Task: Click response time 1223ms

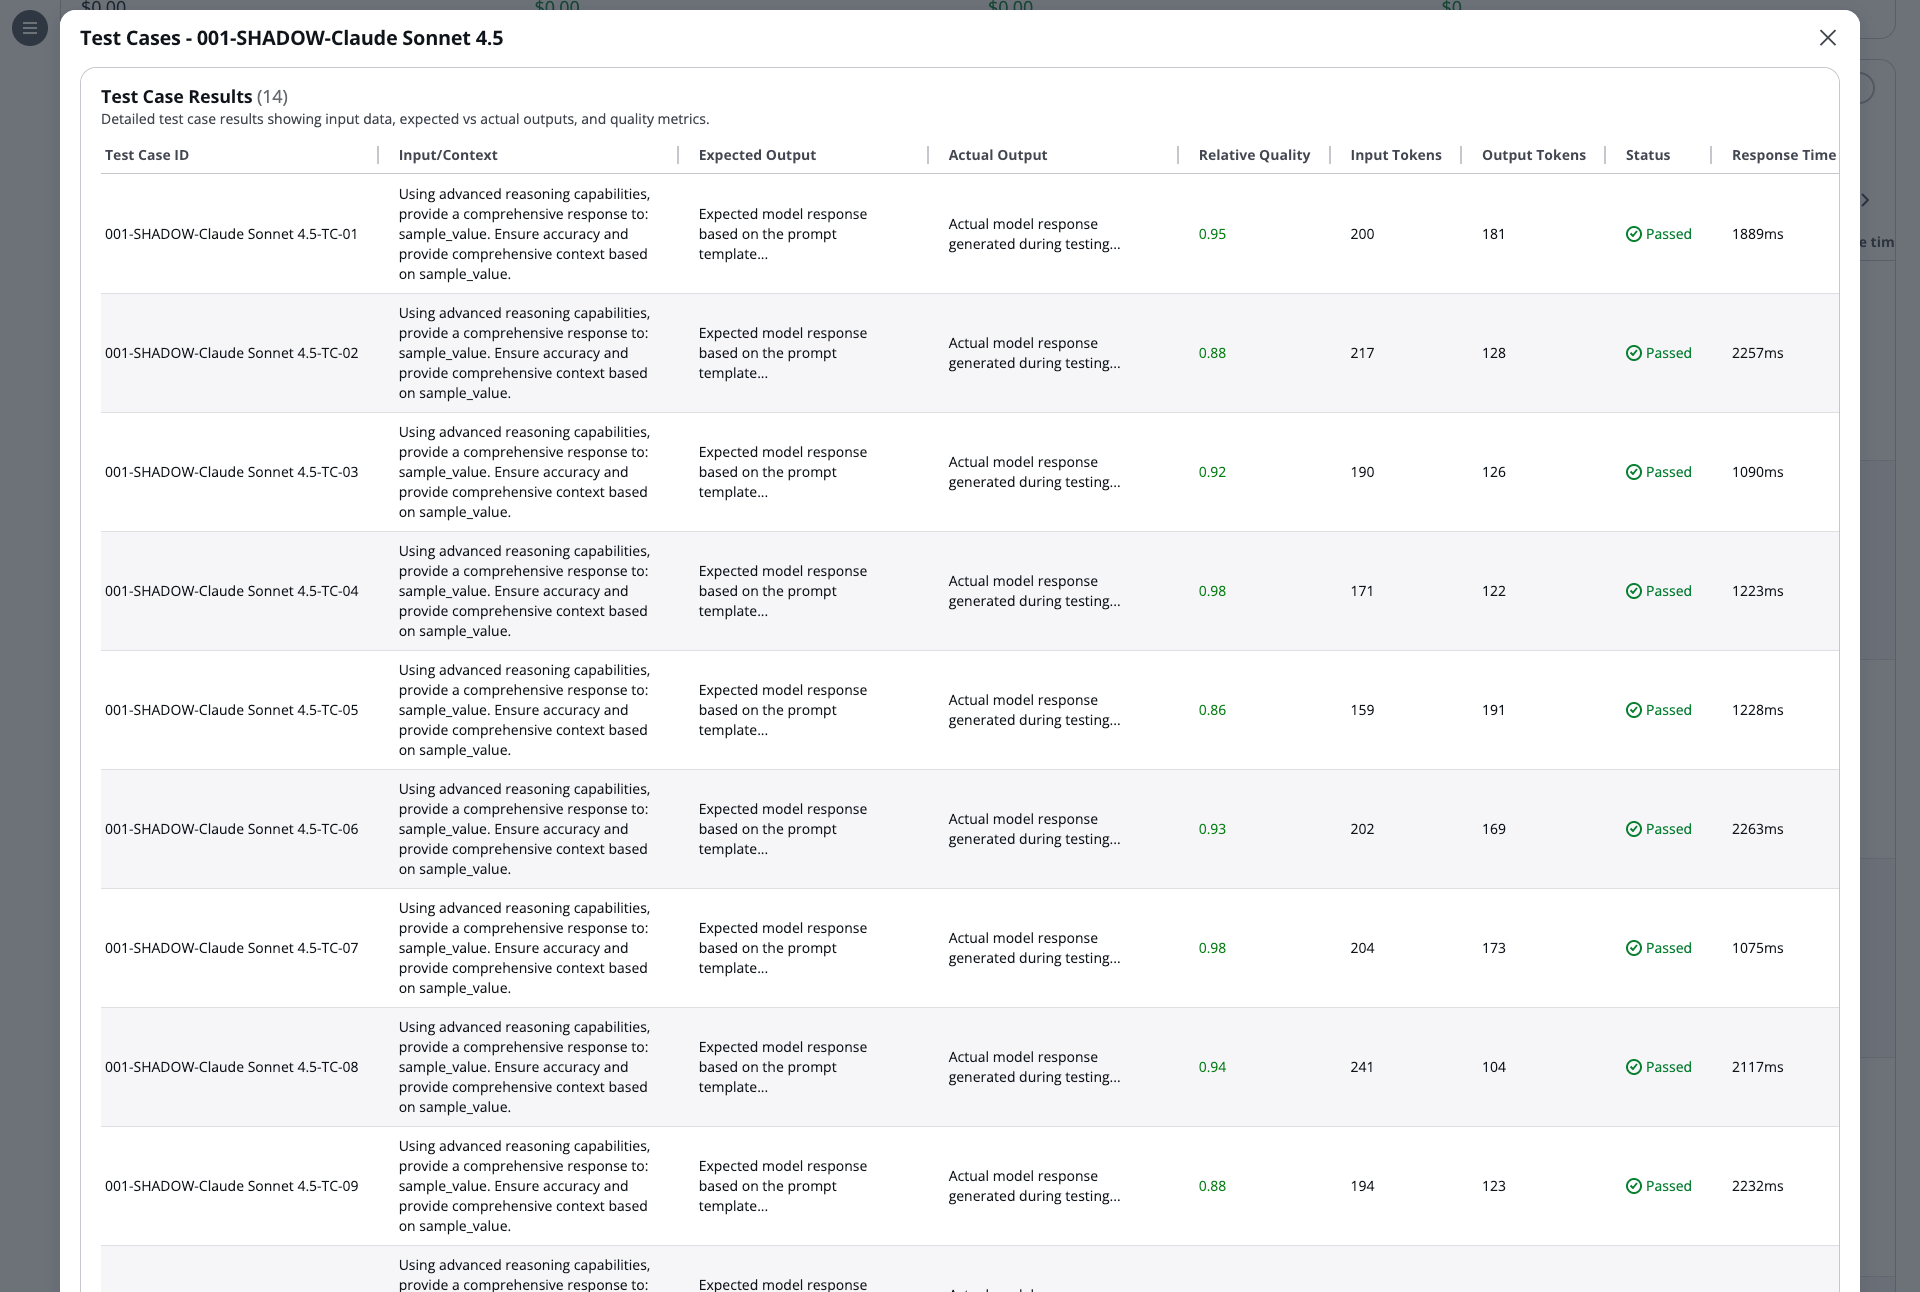Action: [x=1758, y=591]
